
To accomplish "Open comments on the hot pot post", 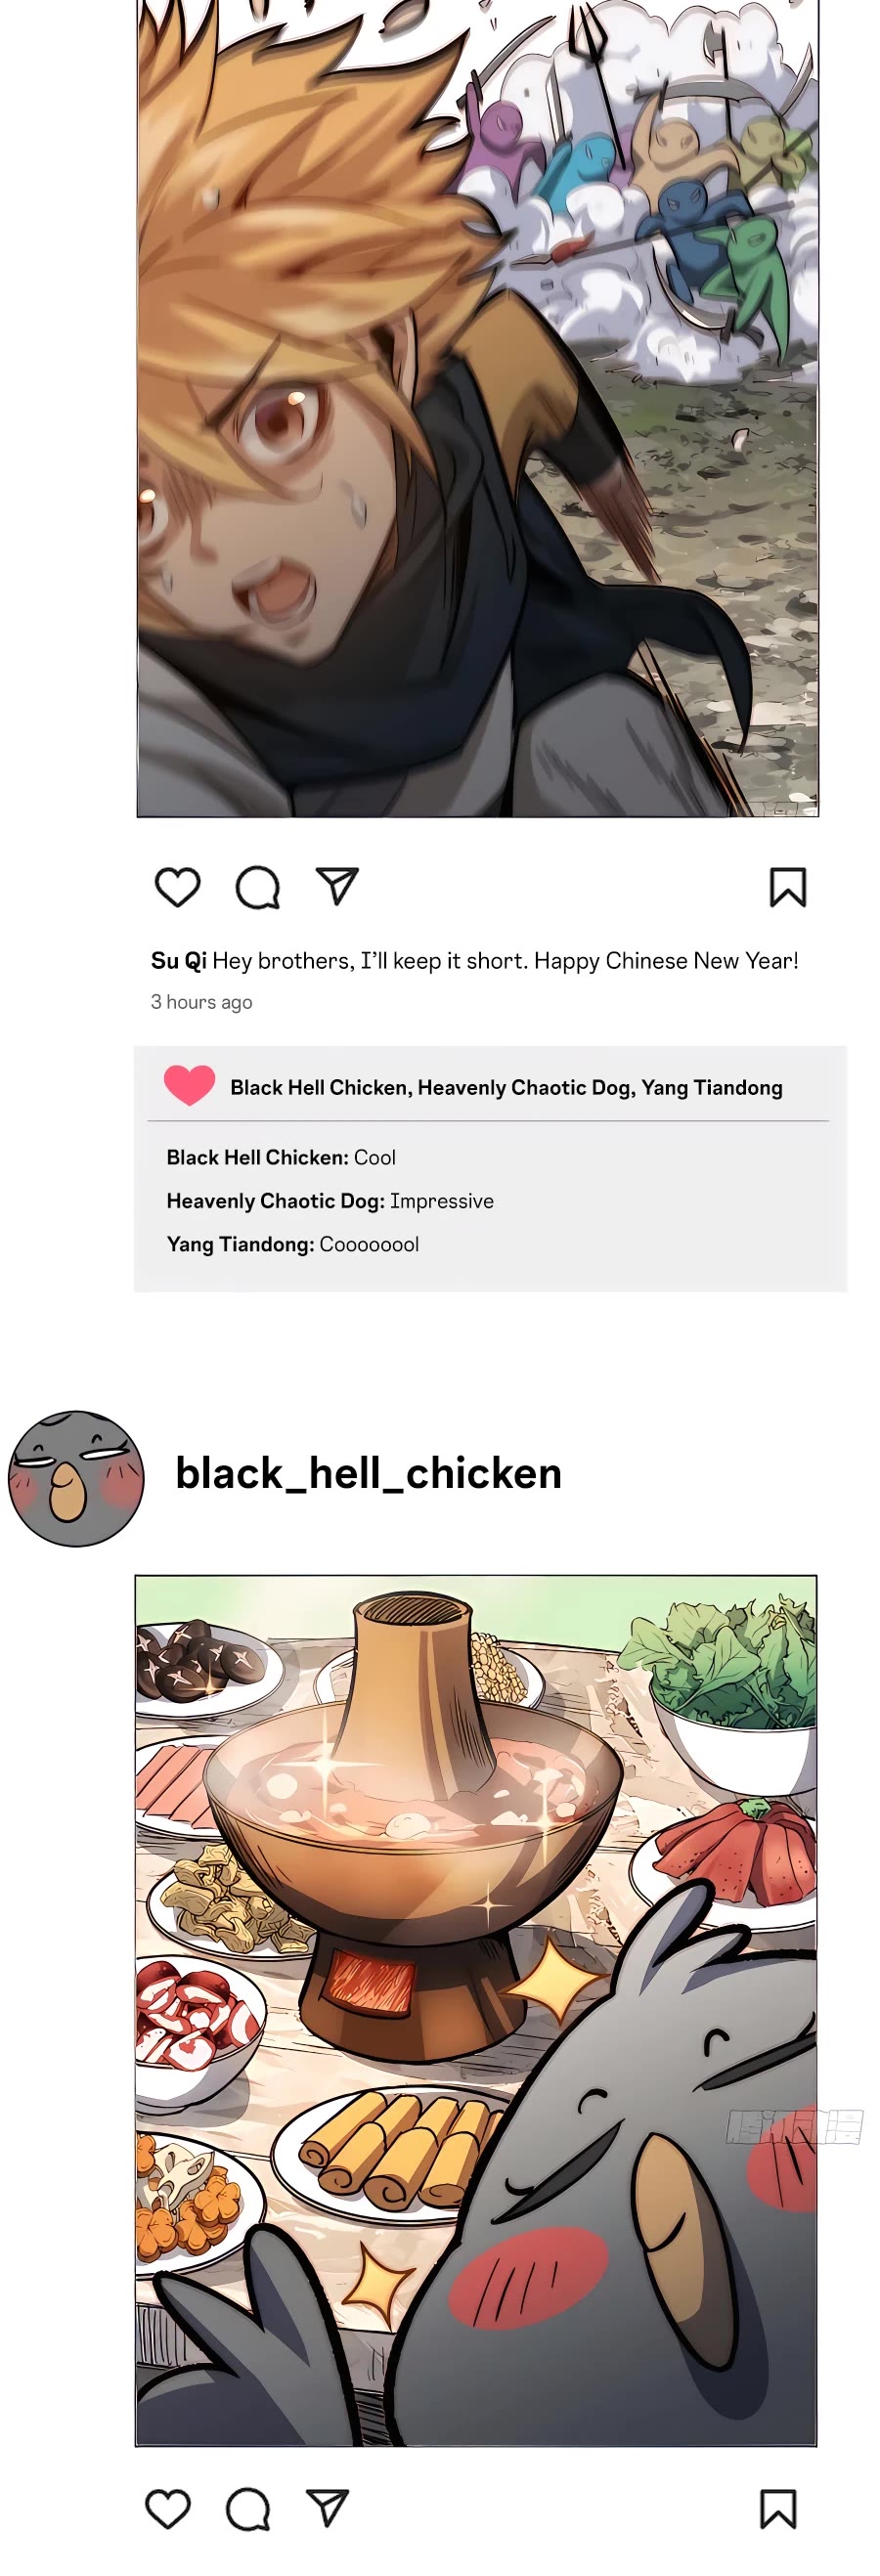I will [248, 2509].
